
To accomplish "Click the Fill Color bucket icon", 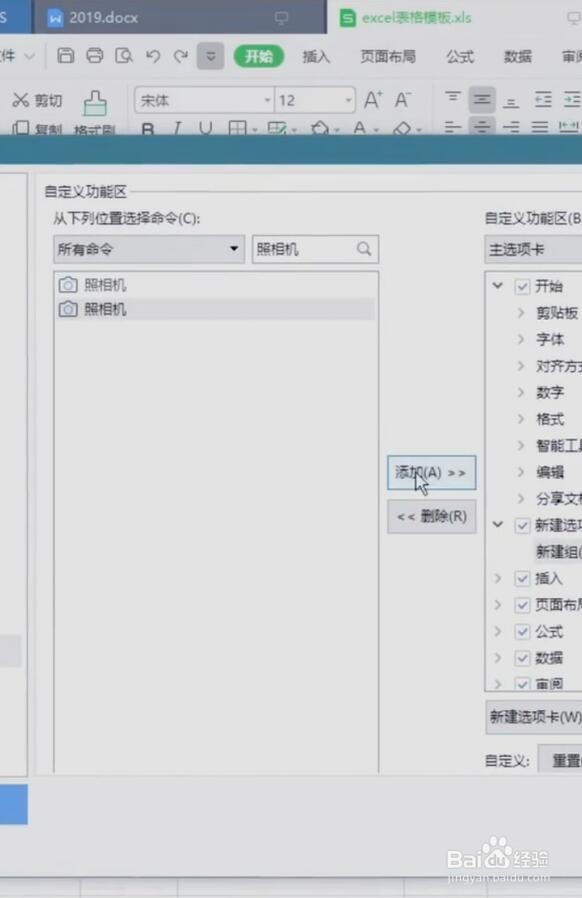I will pos(320,128).
